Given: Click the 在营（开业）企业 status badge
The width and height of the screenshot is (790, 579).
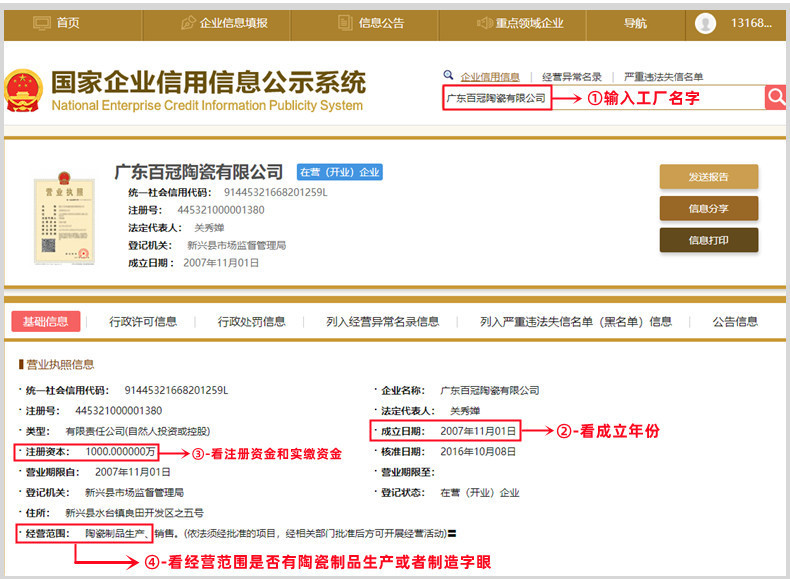Looking at the screenshot, I should tap(340, 172).
